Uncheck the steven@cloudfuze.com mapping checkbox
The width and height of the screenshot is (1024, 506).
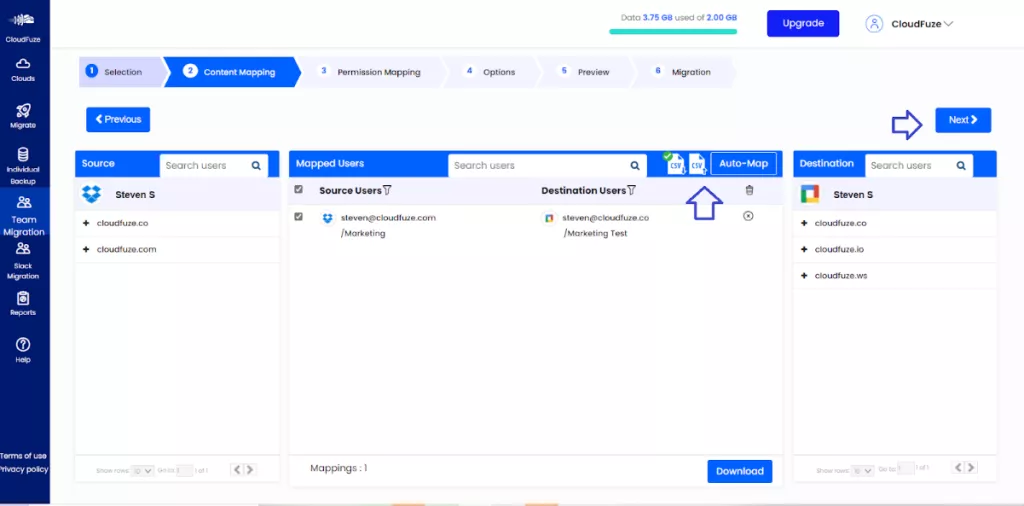point(298,216)
